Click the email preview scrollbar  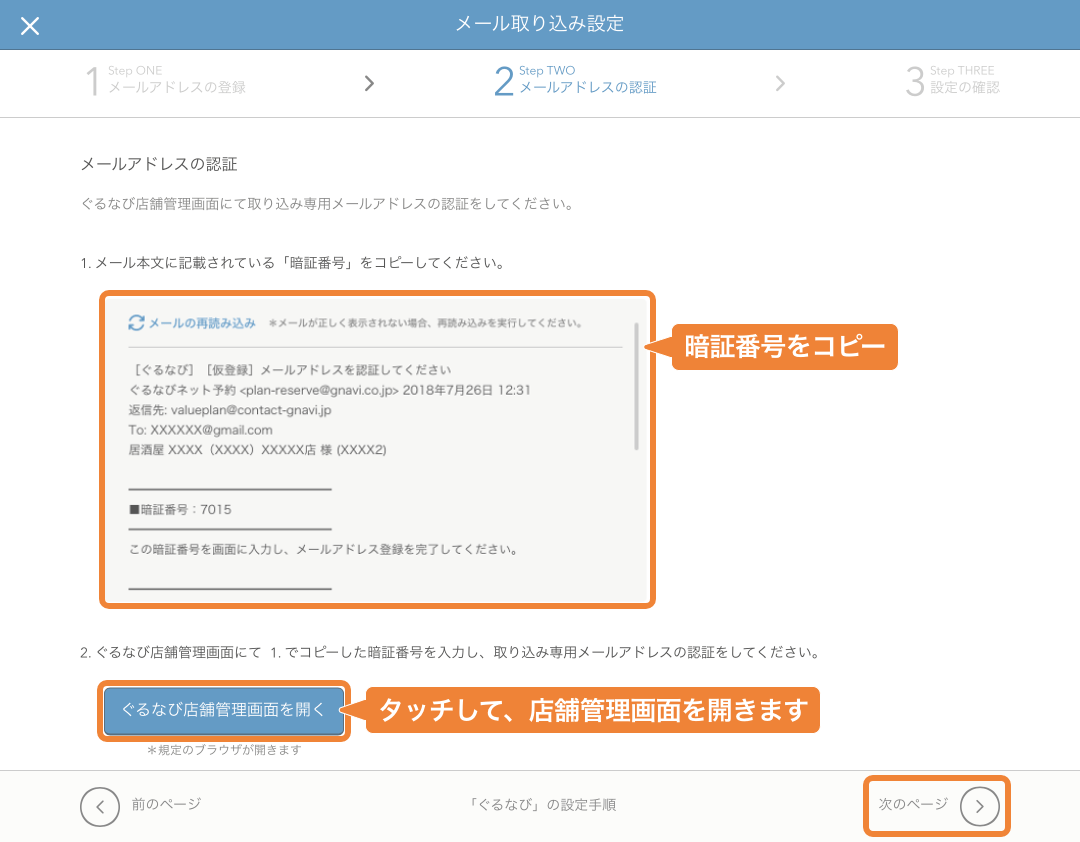[x=636, y=386]
